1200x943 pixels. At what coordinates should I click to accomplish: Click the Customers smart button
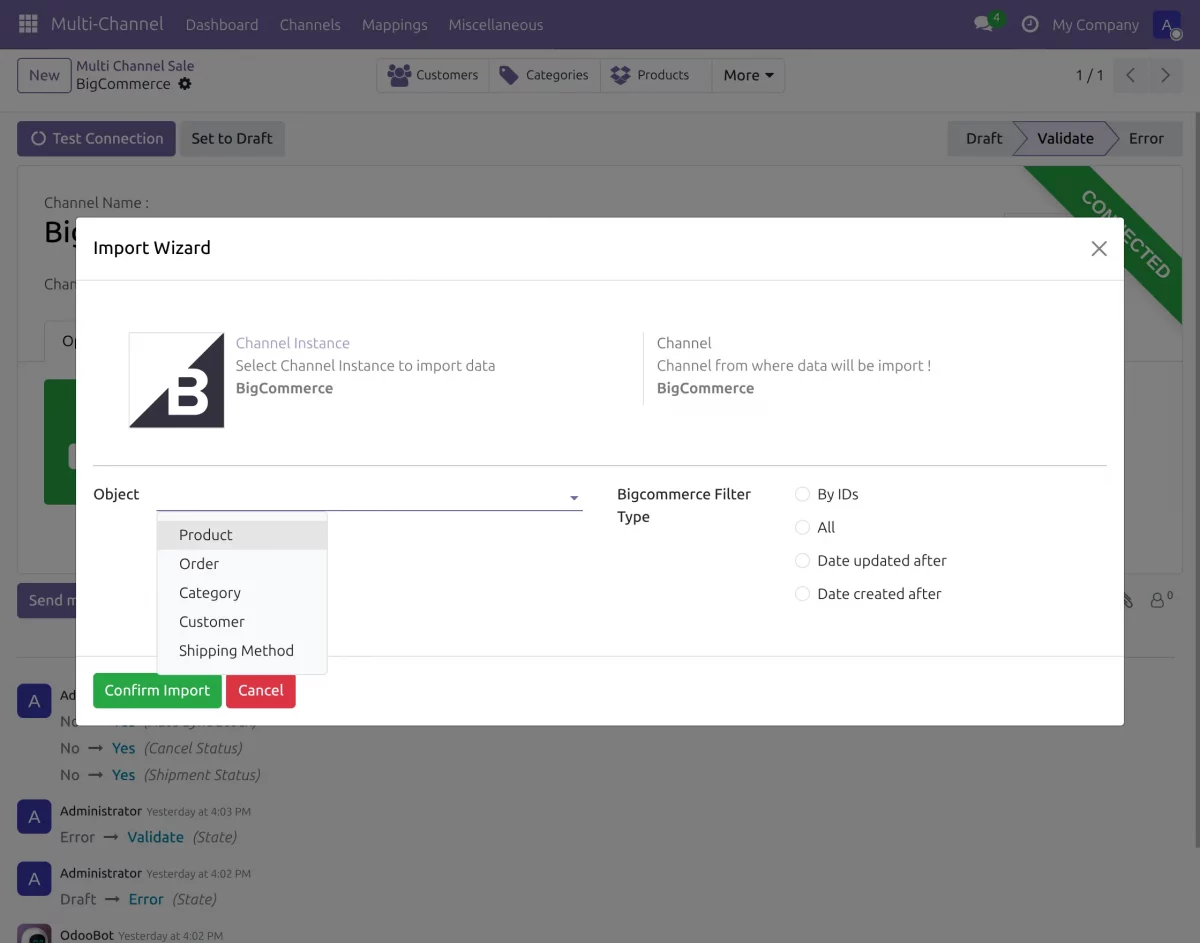[433, 75]
